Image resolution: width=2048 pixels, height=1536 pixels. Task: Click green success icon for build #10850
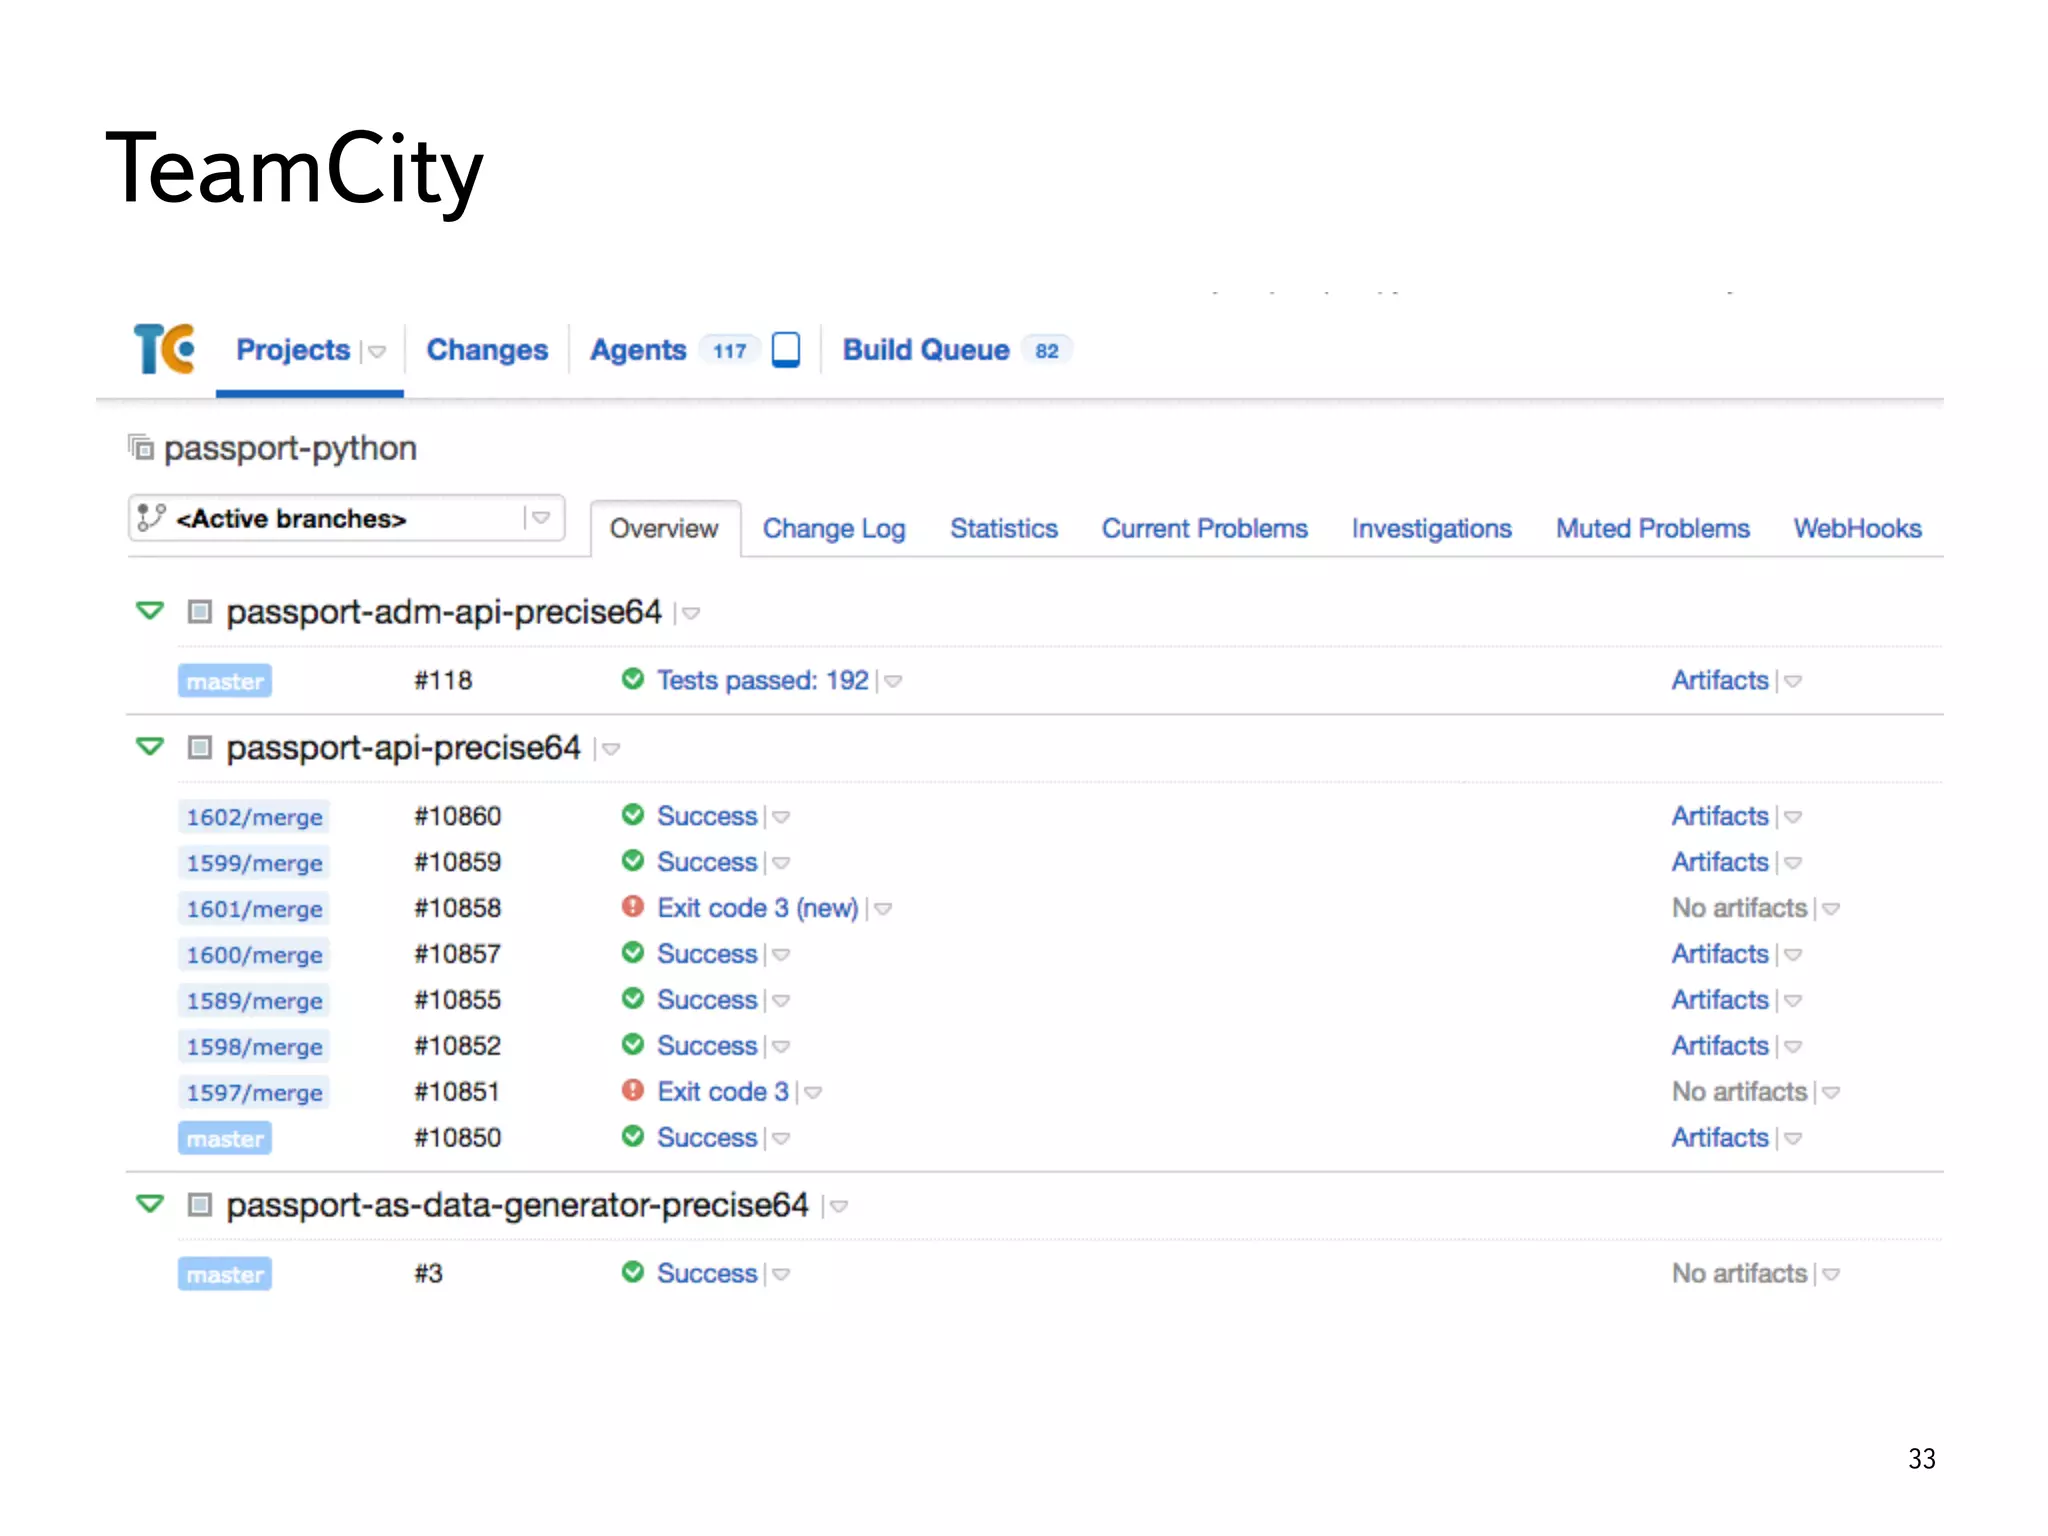[633, 1137]
